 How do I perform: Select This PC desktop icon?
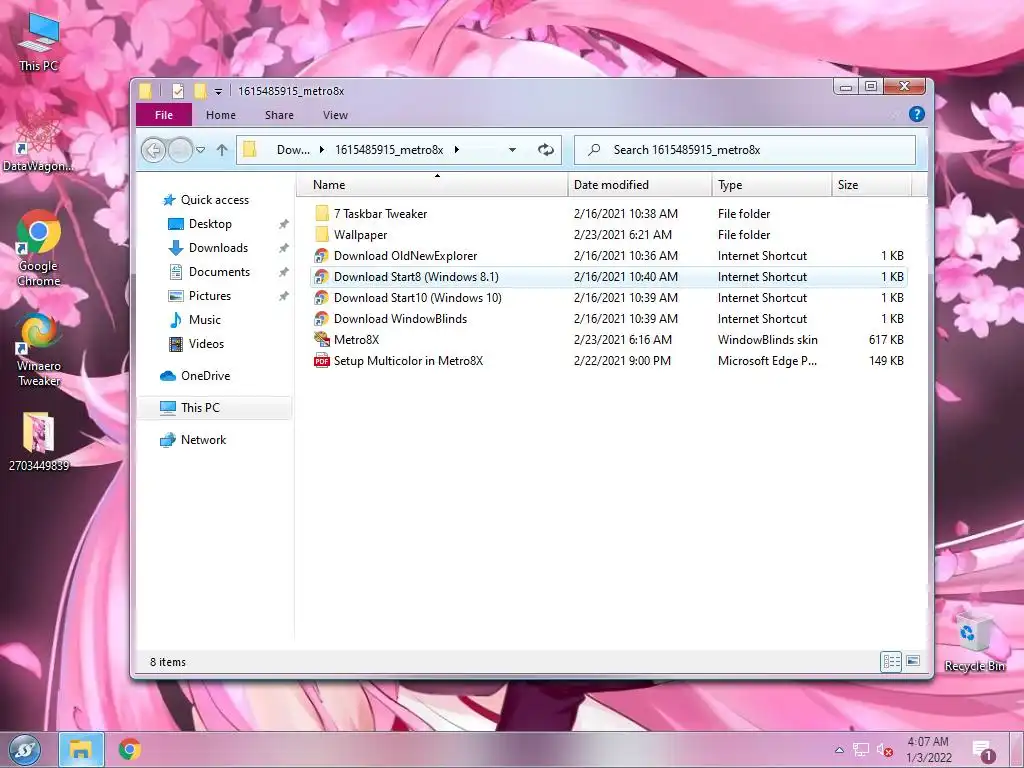38,42
